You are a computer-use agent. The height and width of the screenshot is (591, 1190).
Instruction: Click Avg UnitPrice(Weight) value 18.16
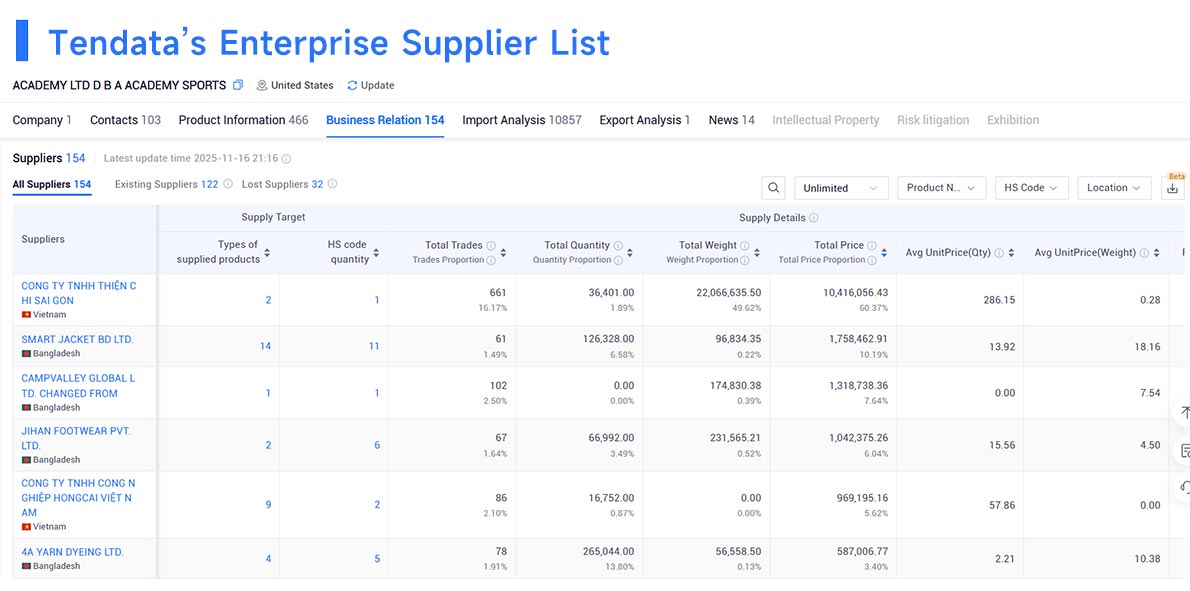coord(1148,346)
